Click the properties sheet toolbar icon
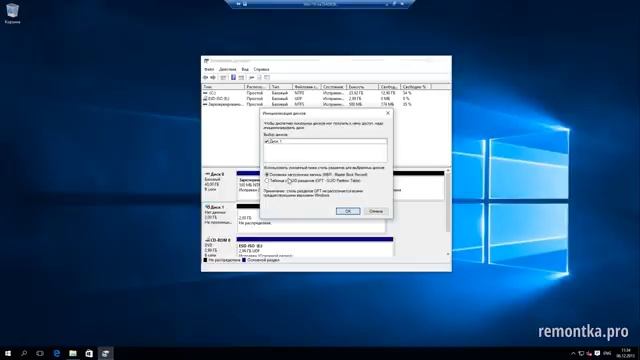The width and height of the screenshot is (640, 360). 259,78
